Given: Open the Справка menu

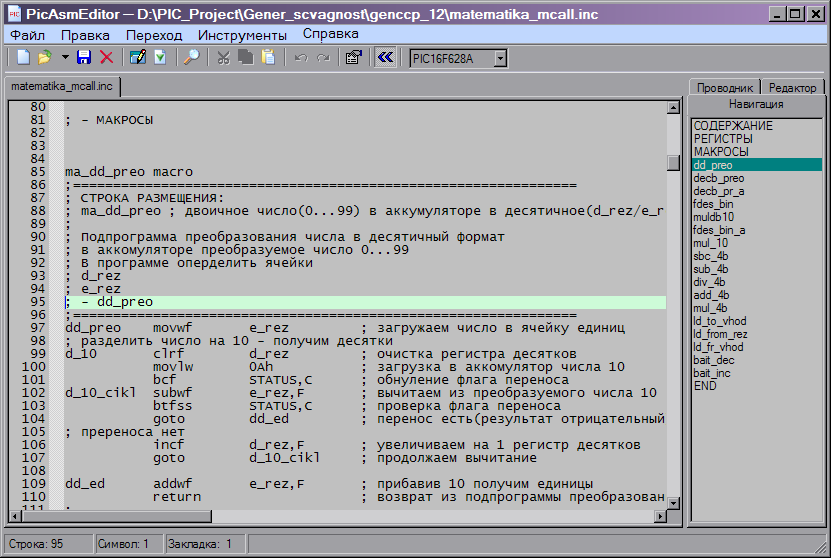Looking at the screenshot, I should (x=331, y=34).
